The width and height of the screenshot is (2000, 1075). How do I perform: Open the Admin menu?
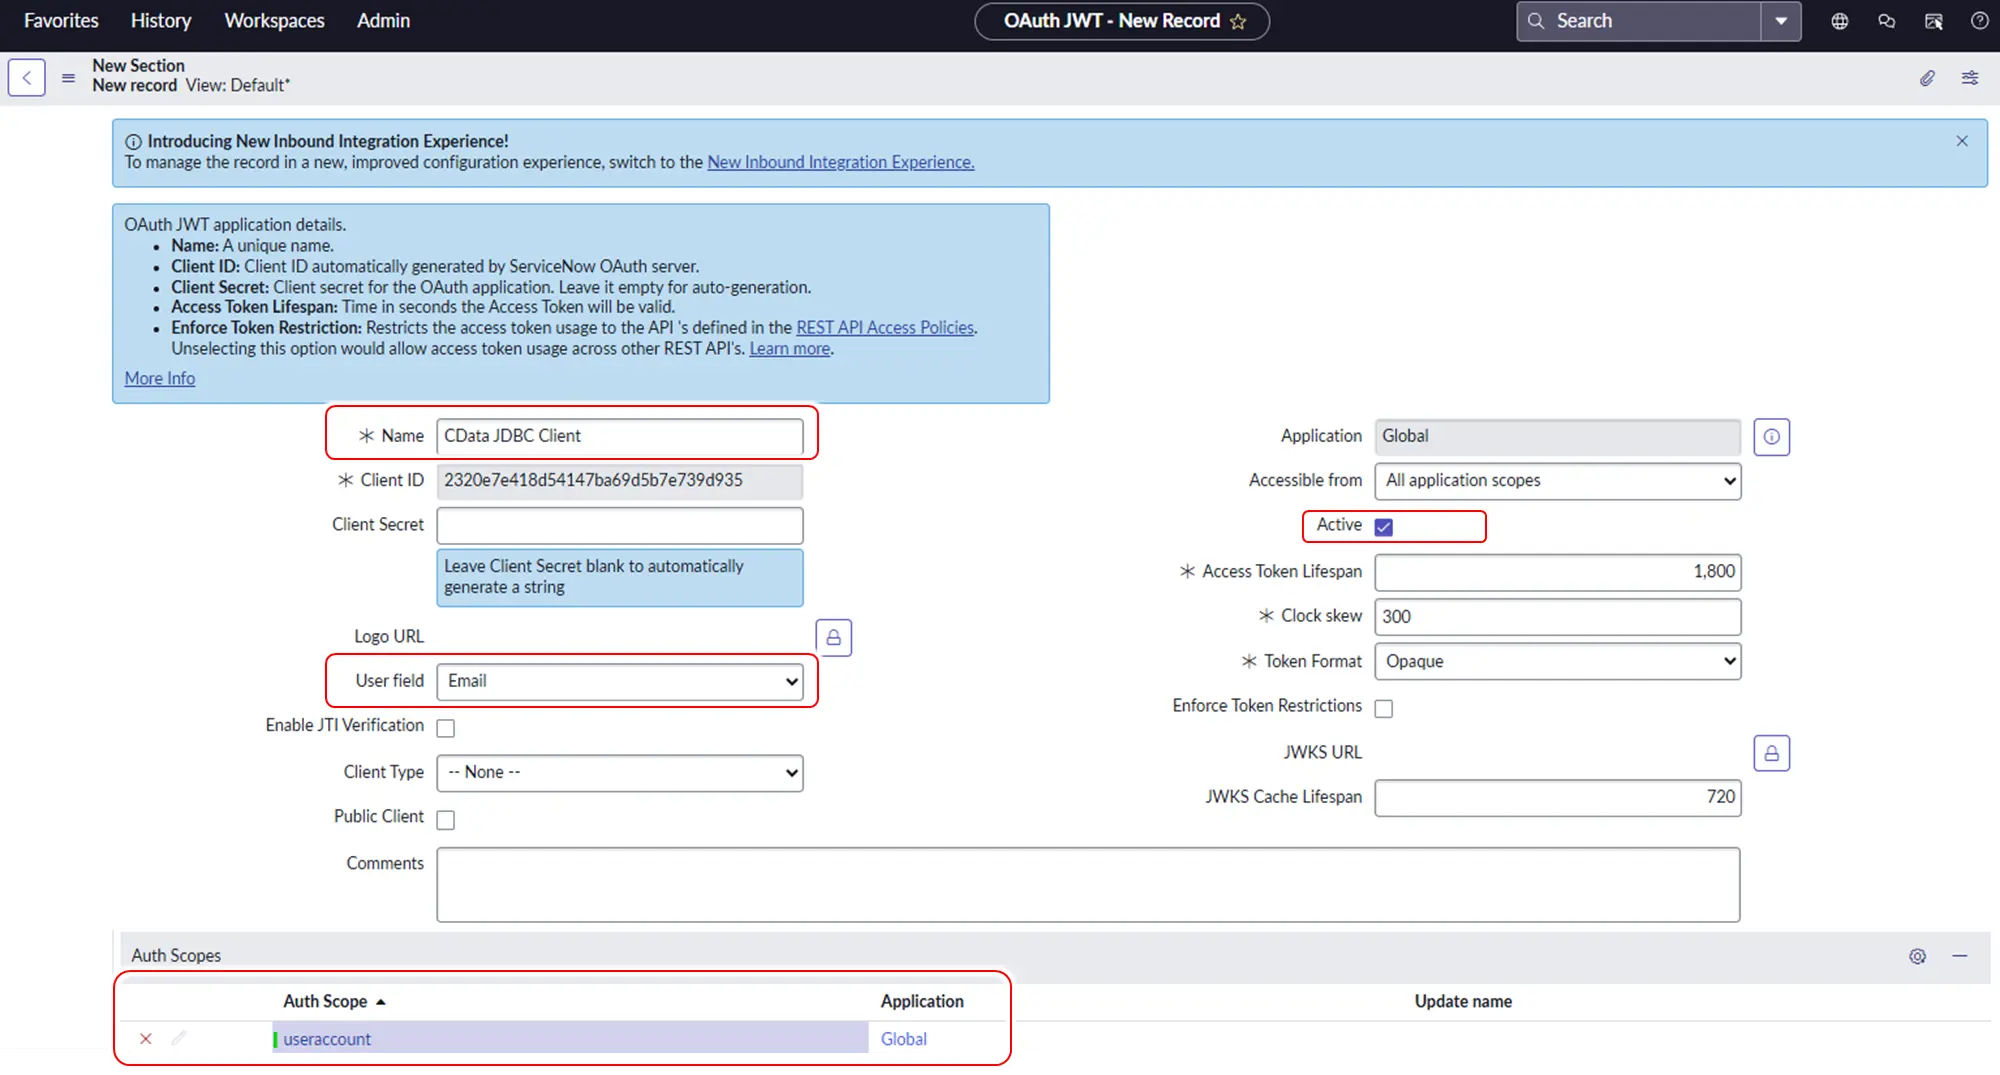point(383,21)
